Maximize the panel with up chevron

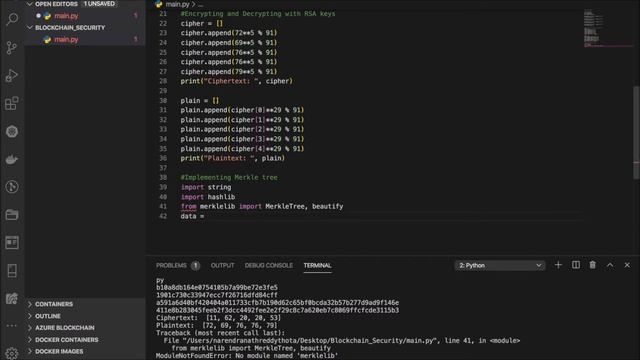(610, 265)
